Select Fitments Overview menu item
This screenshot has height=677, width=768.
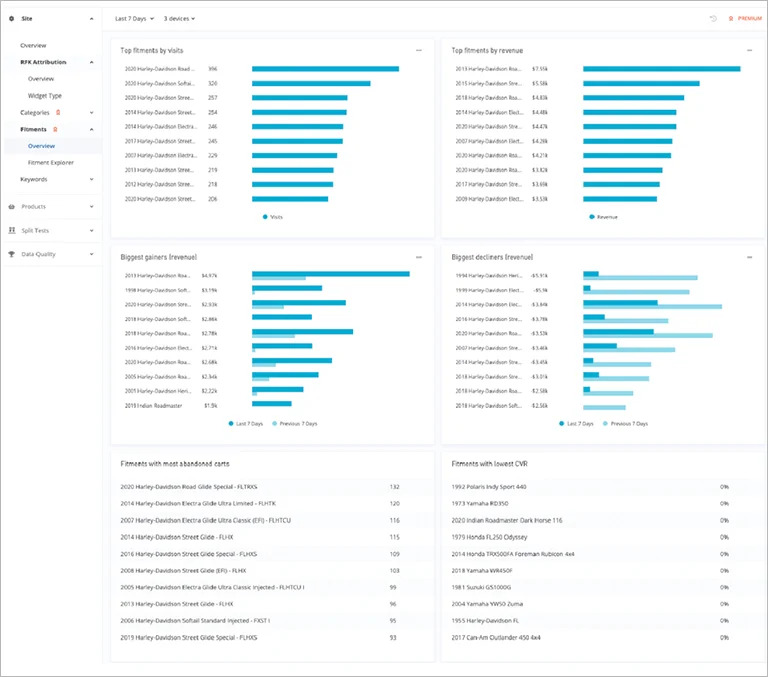pyautogui.click(x=42, y=146)
